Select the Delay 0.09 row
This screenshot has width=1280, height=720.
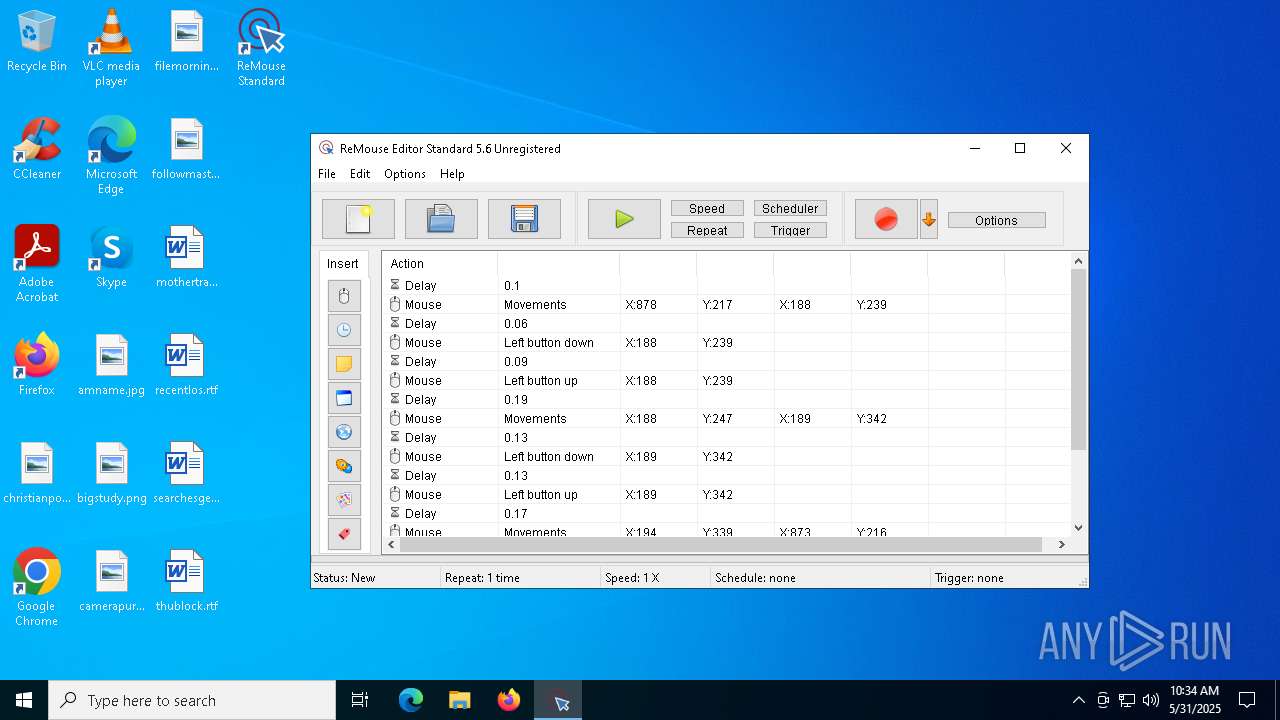[x=726, y=362]
